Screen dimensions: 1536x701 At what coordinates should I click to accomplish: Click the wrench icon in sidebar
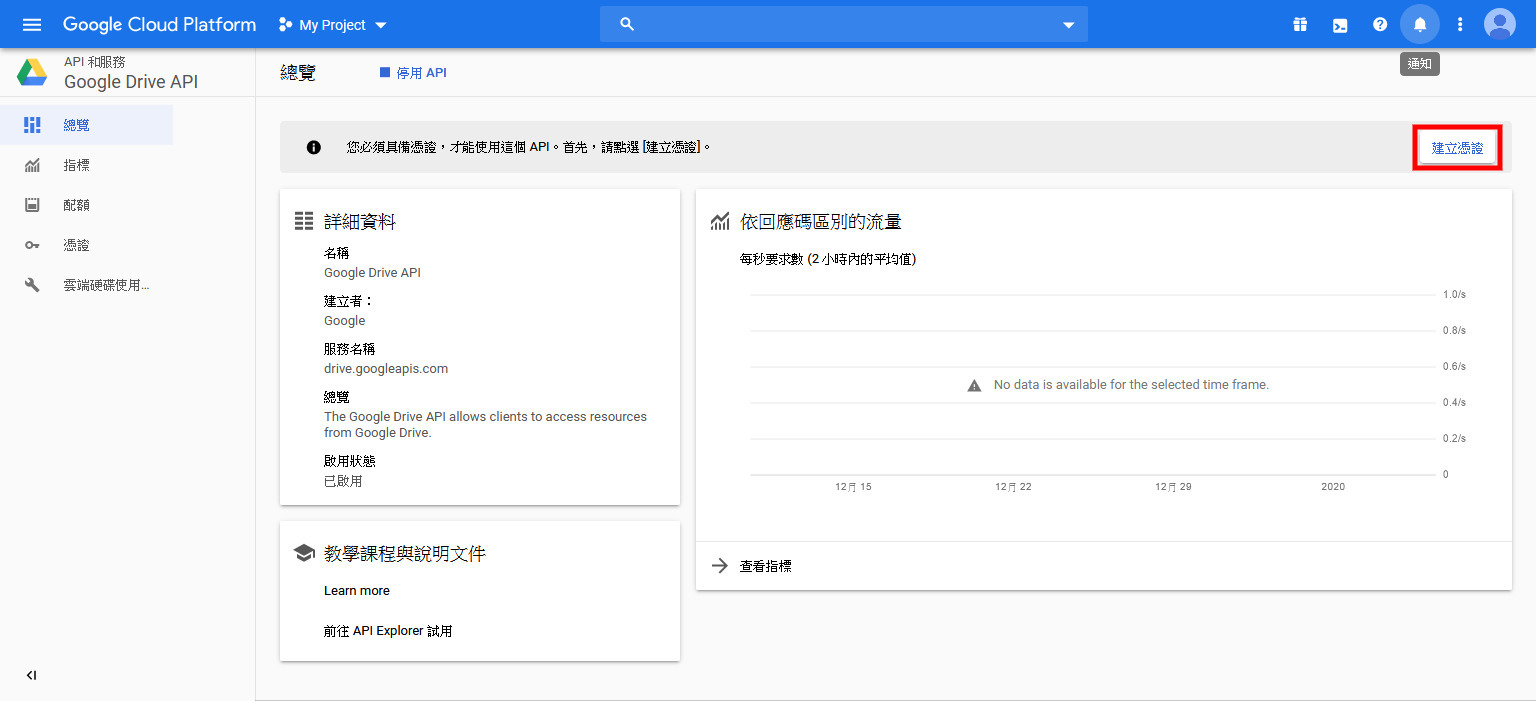(32, 285)
